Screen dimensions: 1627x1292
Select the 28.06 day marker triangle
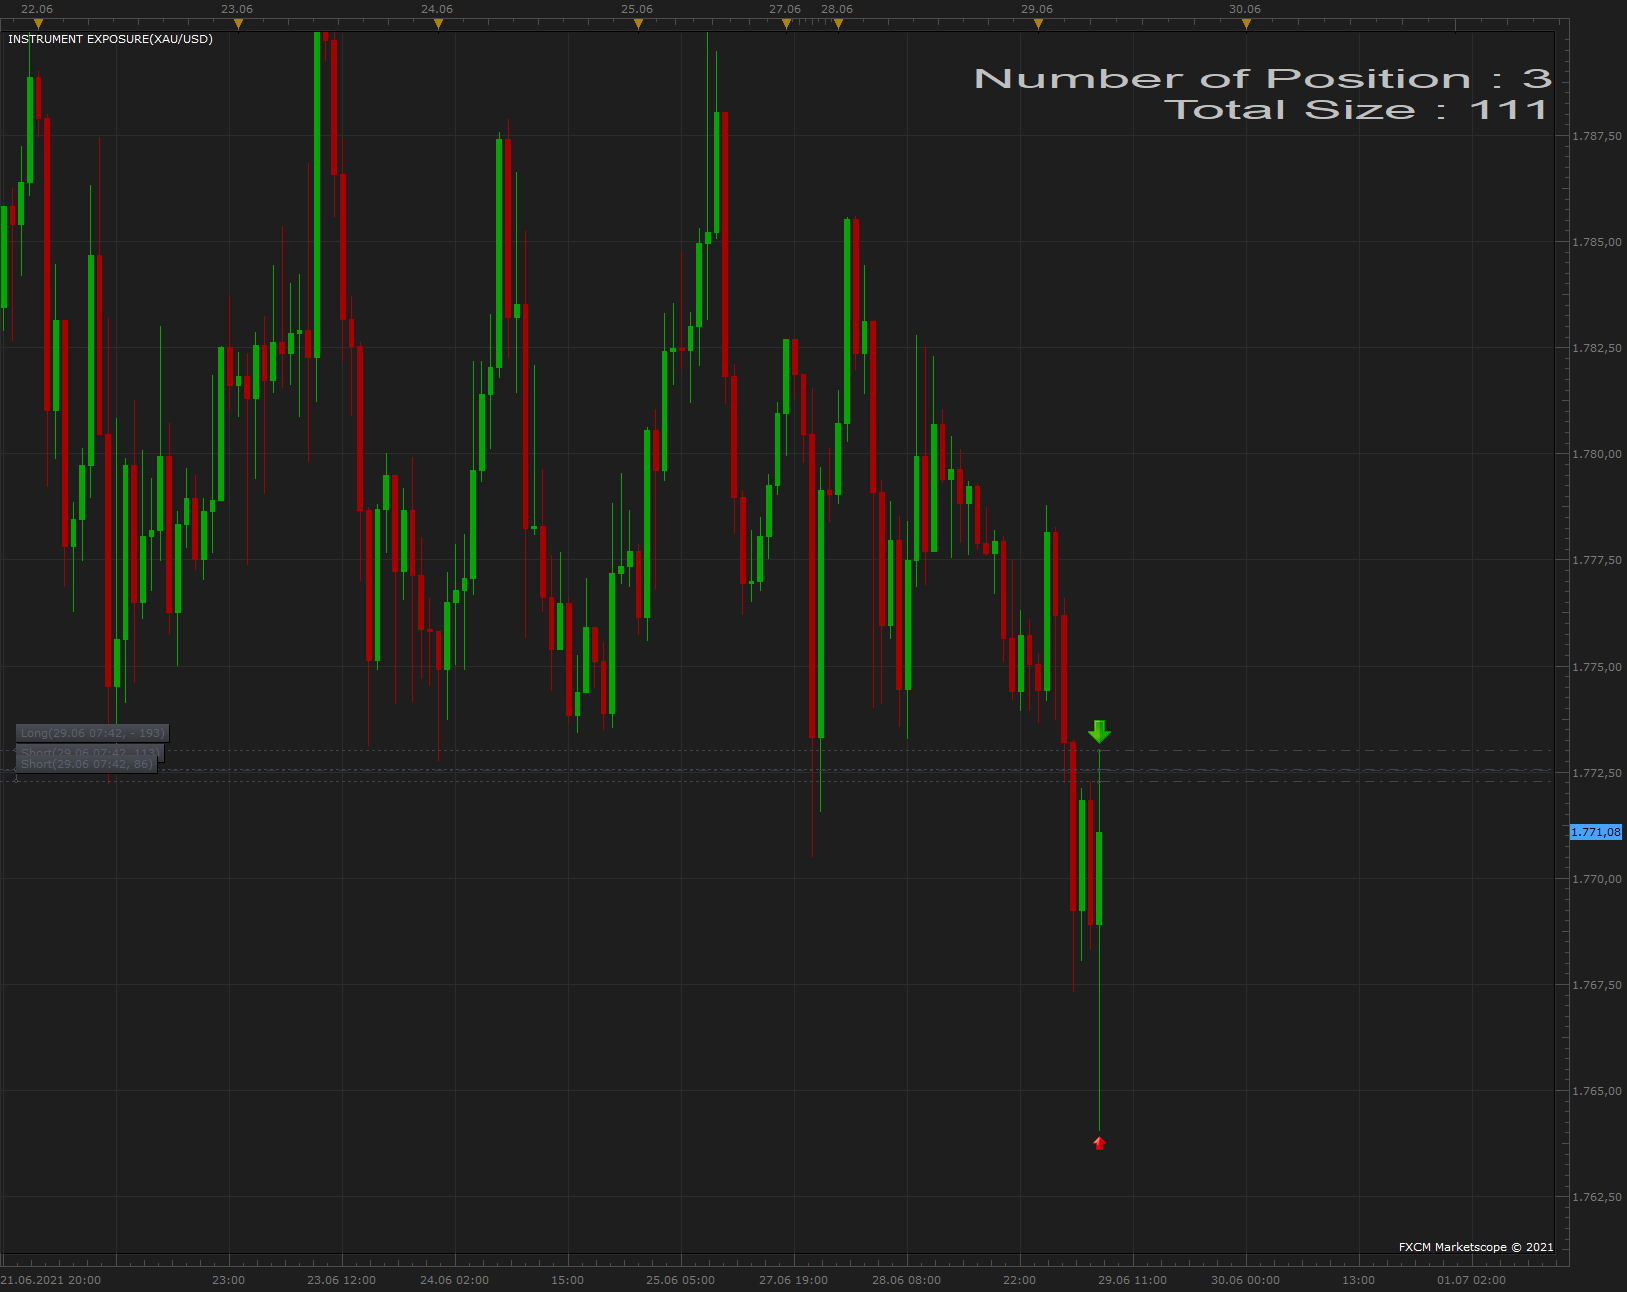tap(838, 24)
